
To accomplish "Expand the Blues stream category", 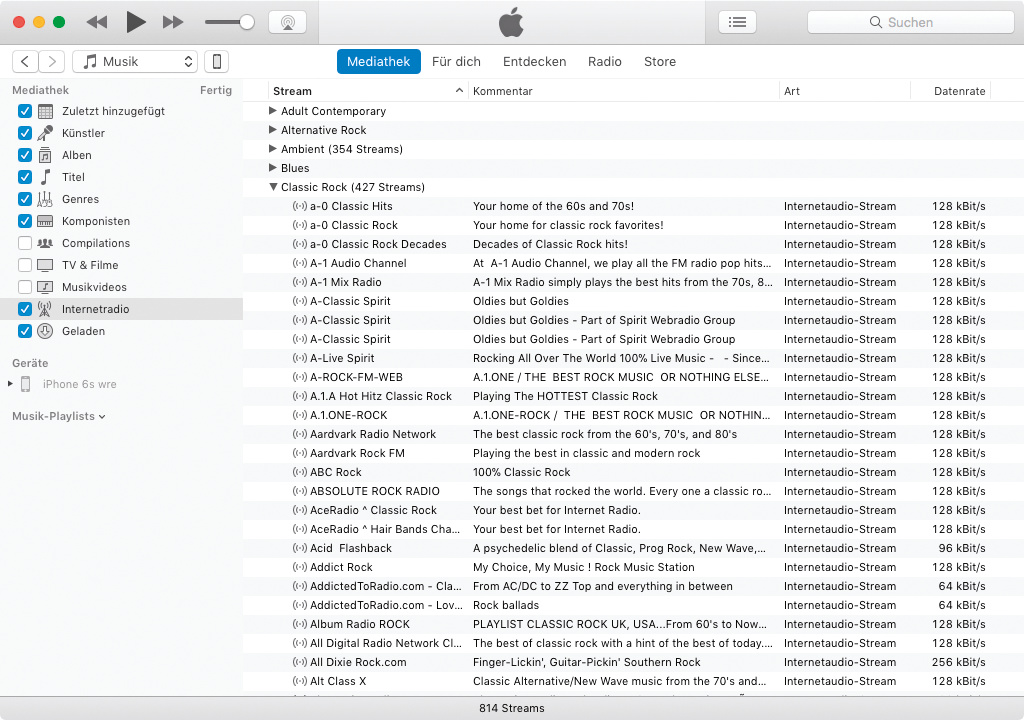I will 273,168.
